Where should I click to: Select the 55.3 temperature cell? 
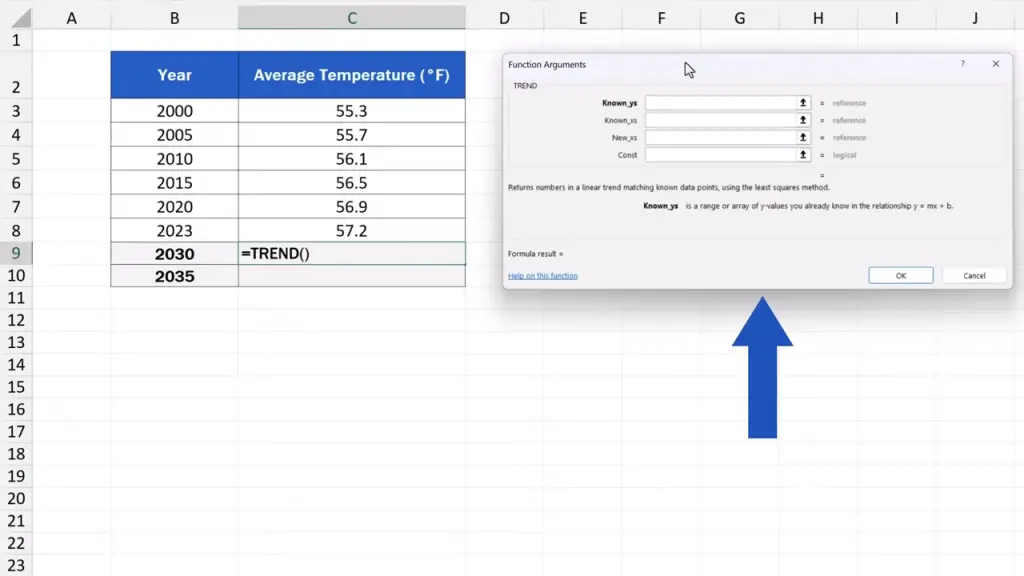click(x=351, y=111)
